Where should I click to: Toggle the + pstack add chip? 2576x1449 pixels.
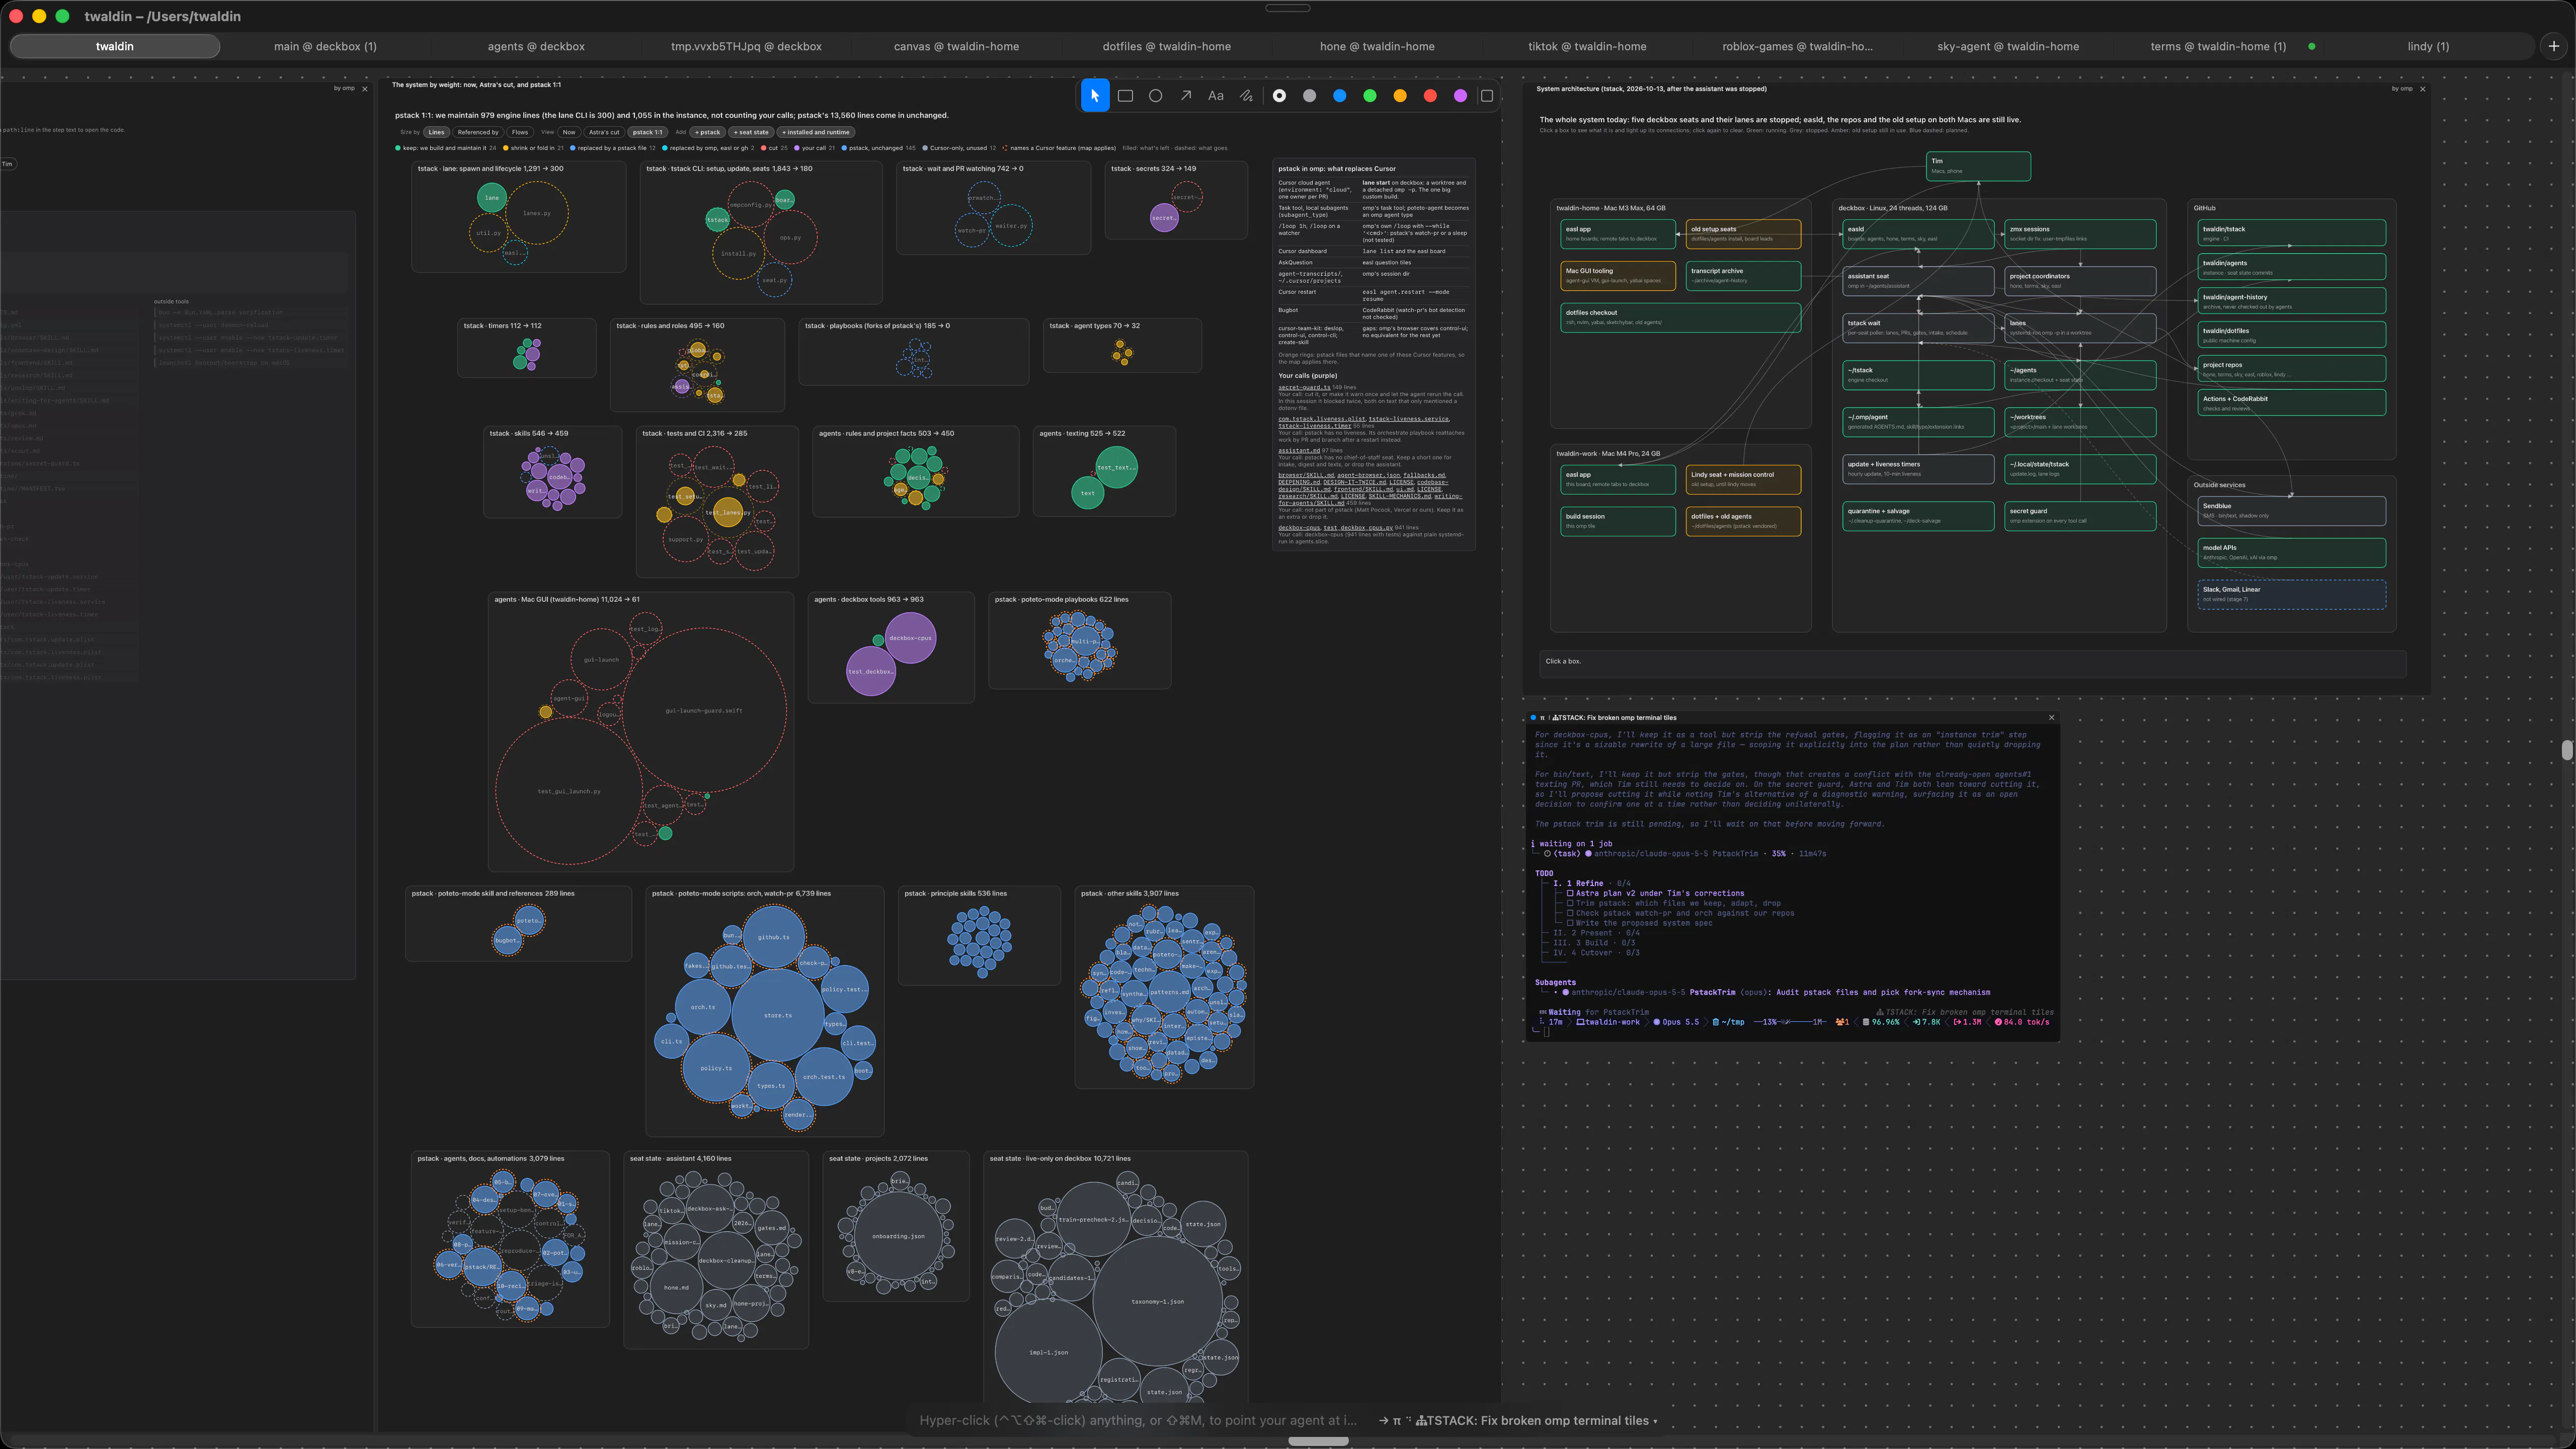pos(708,132)
